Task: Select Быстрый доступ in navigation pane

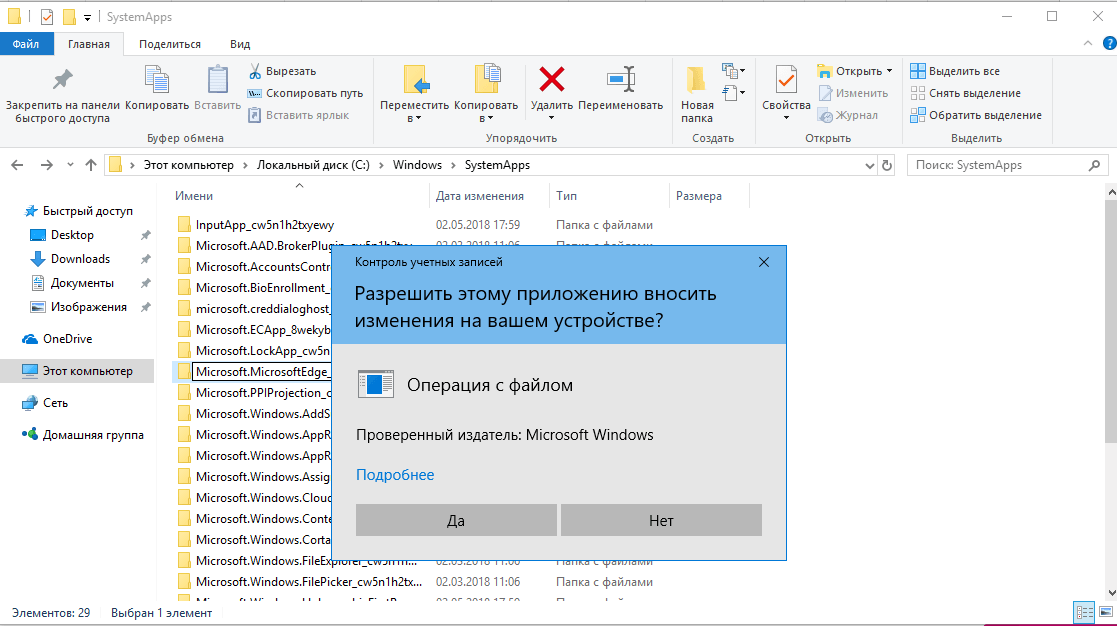Action: coord(88,211)
